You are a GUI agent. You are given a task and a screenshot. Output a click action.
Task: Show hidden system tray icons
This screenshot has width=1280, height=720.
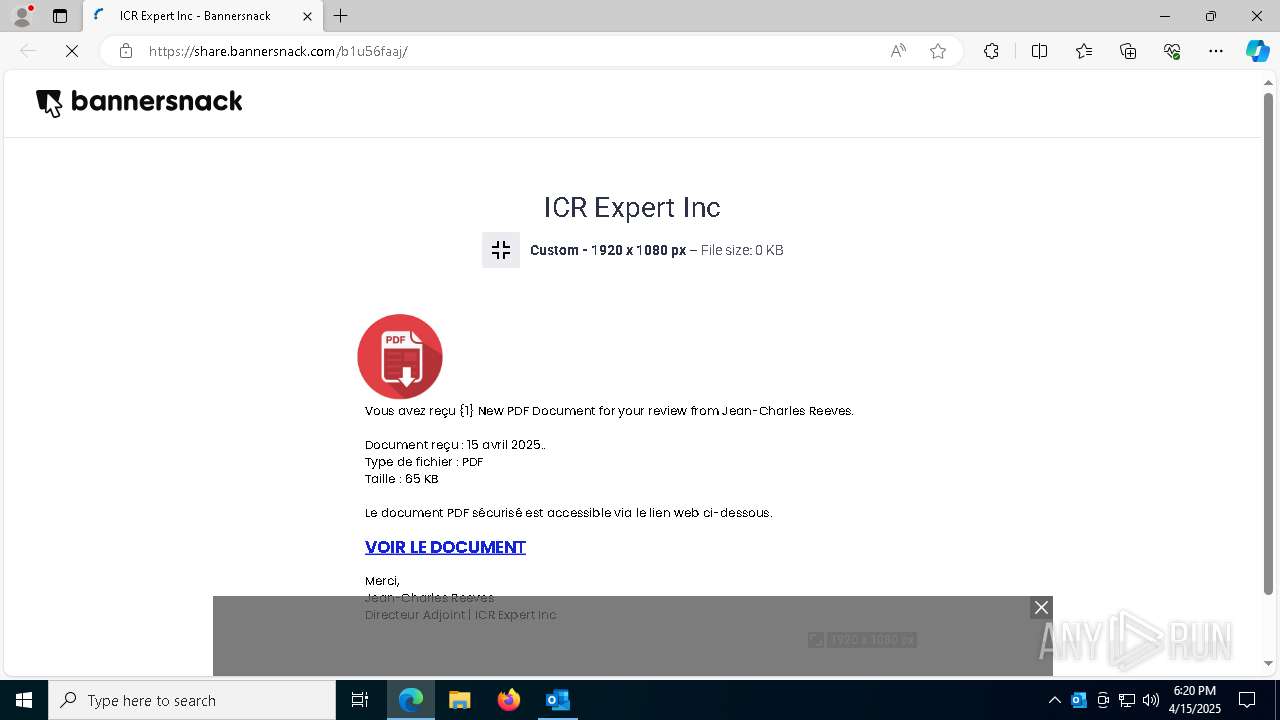click(1054, 700)
